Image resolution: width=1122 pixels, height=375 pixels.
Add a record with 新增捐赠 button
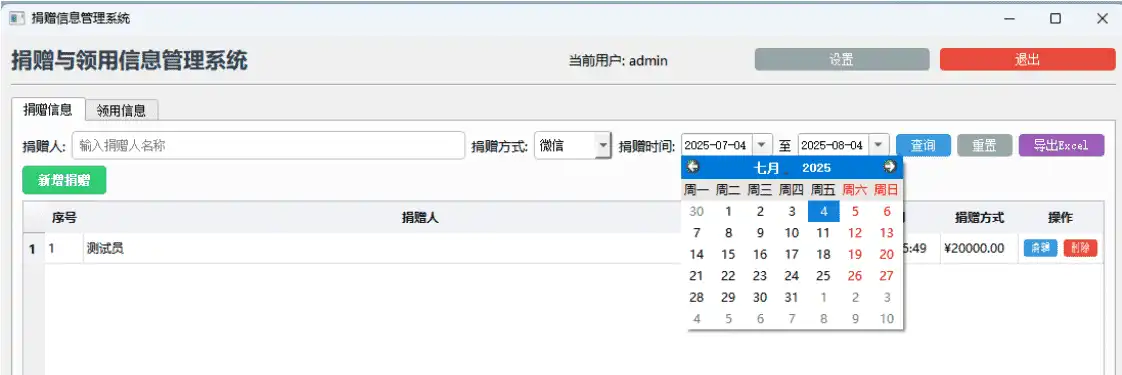[x=64, y=180]
